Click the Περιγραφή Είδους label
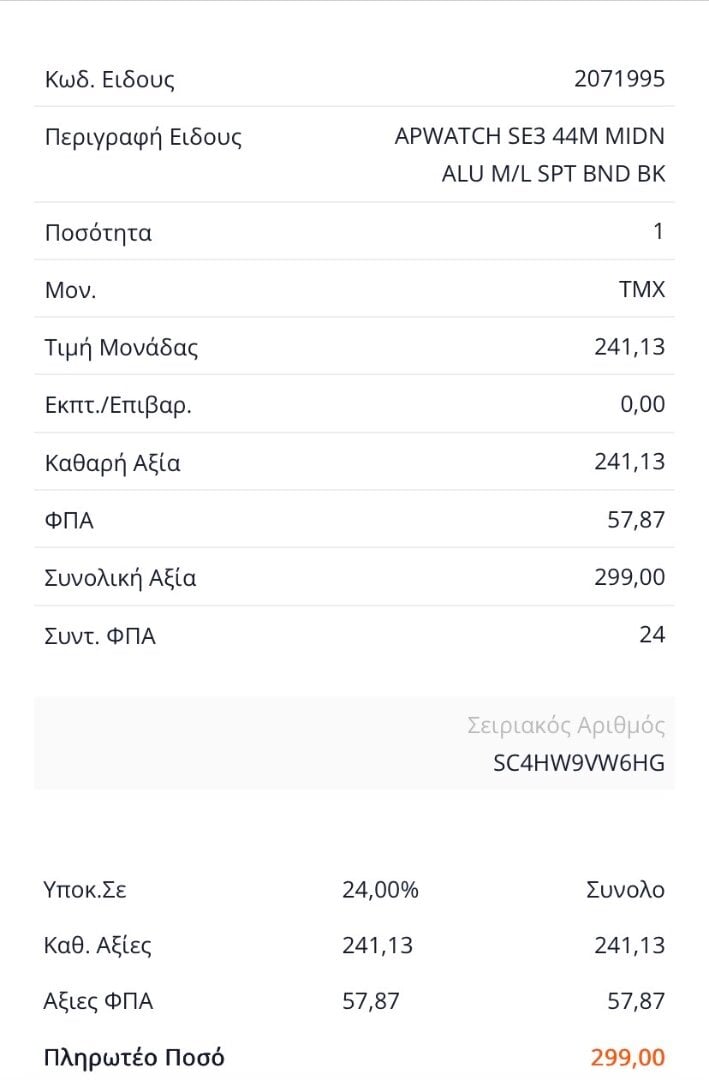 click(143, 137)
